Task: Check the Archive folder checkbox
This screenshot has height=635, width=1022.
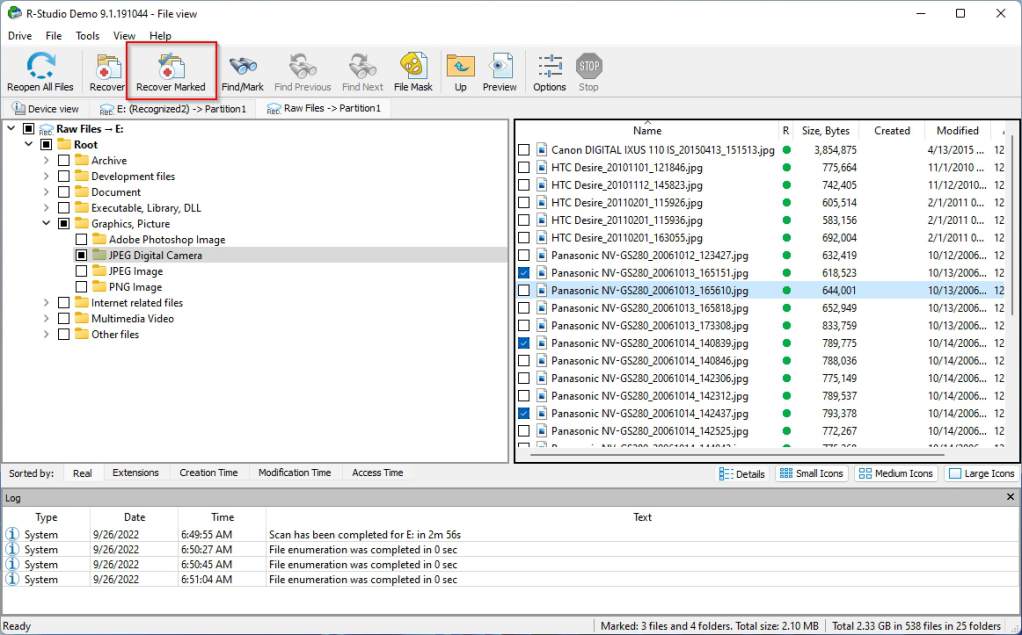Action: click(64, 160)
